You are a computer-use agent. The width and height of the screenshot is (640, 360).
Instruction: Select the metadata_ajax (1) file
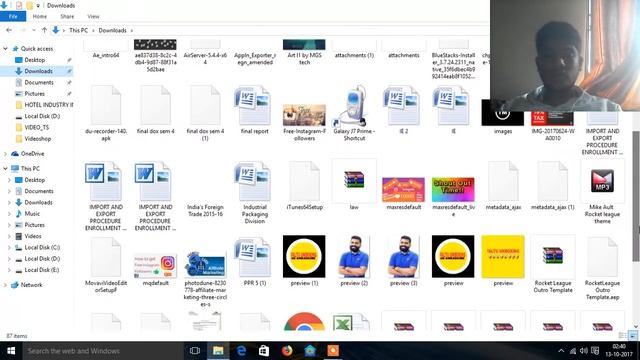pyautogui.click(x=553, y=181)
